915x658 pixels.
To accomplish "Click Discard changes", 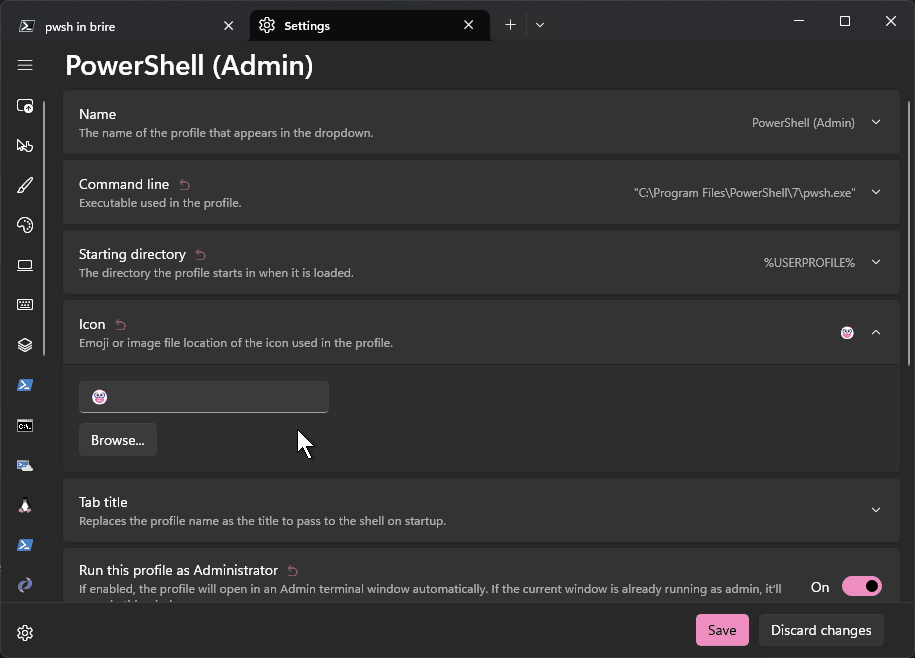I will [x=821, y=630].
